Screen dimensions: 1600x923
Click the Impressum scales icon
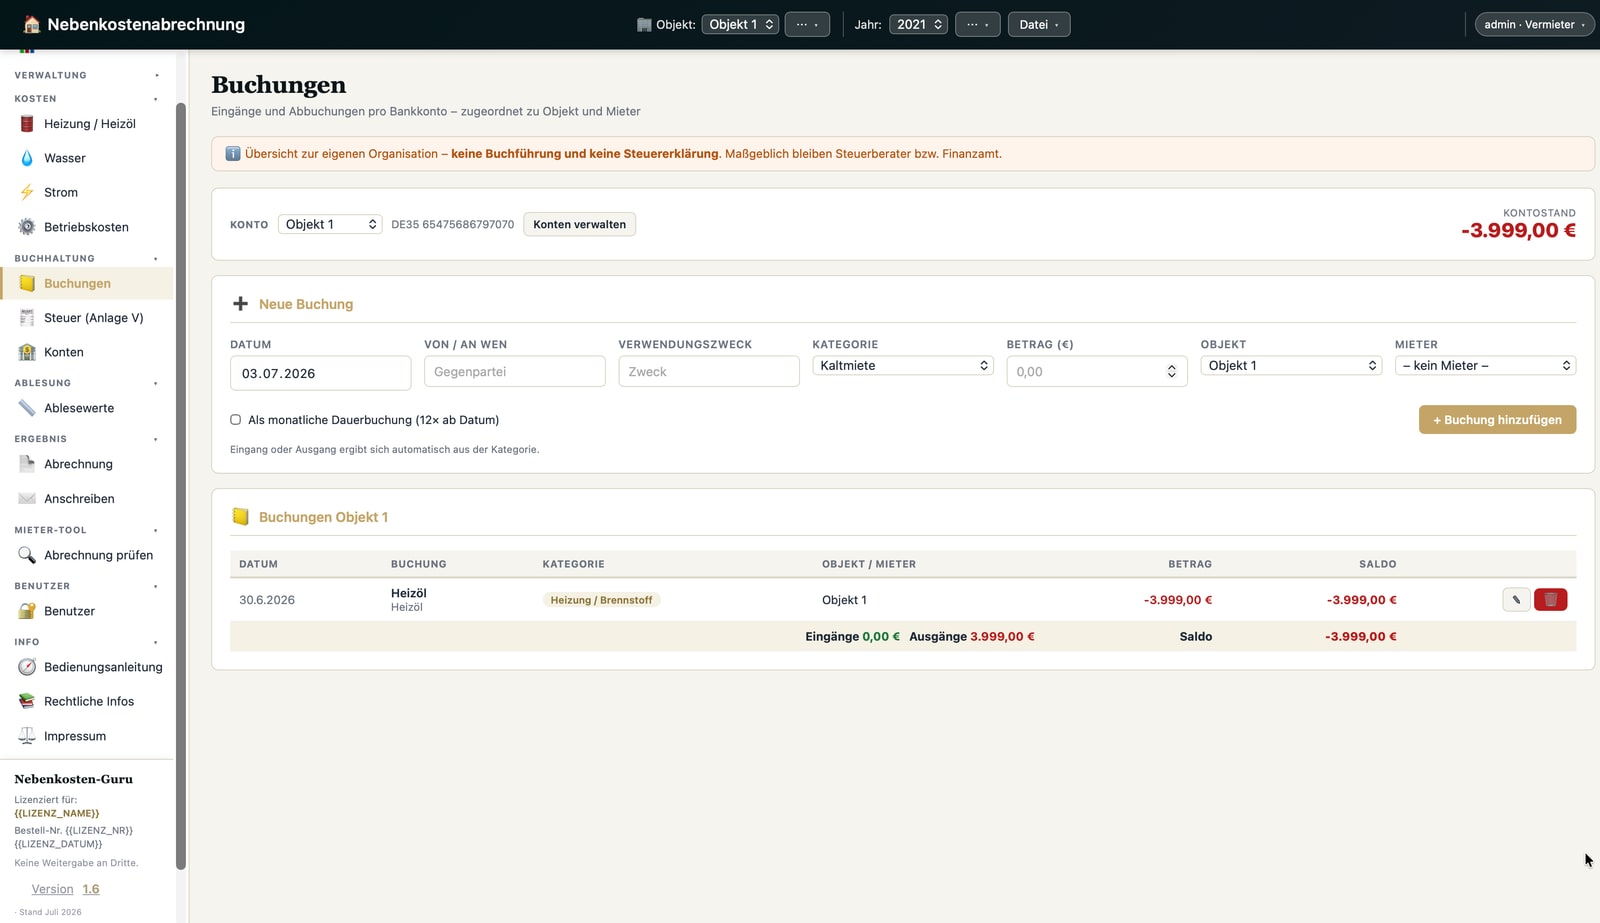27,736
